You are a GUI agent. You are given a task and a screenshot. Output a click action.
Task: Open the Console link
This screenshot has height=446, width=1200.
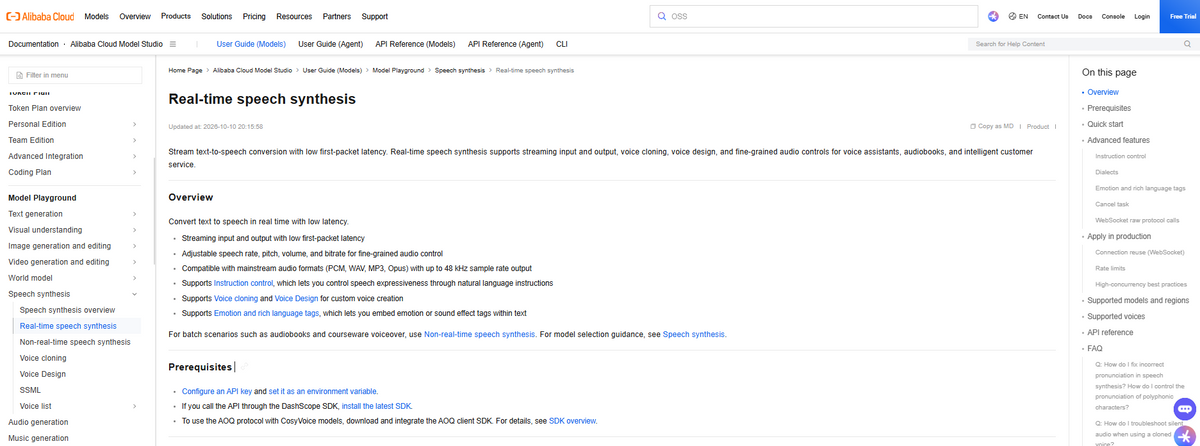(x=1113, y=16)
